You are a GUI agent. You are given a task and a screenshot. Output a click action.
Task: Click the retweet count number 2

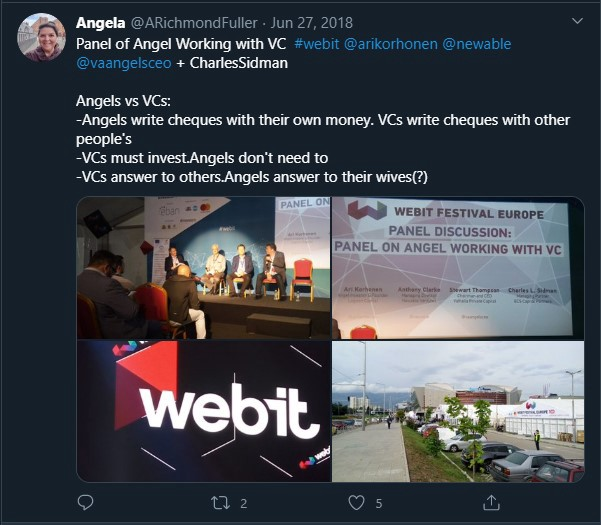[x=244, y=503]
